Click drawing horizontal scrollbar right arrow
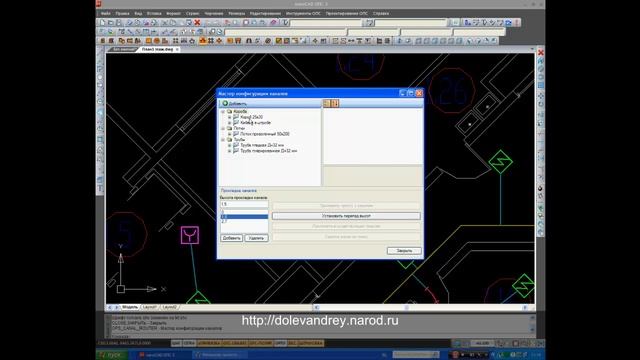 525,307
